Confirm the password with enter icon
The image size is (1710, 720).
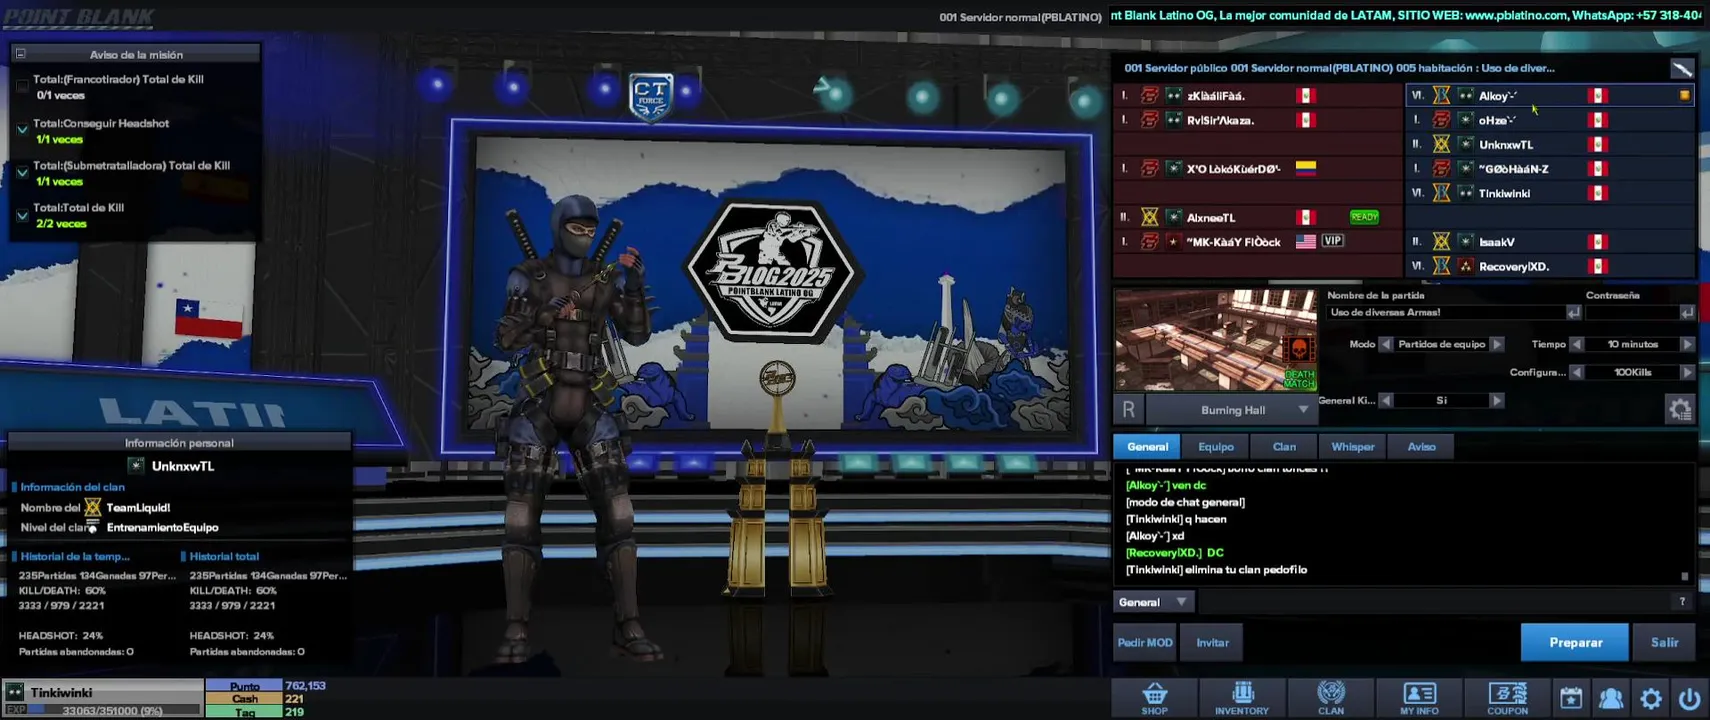[x=1687, y=312]
